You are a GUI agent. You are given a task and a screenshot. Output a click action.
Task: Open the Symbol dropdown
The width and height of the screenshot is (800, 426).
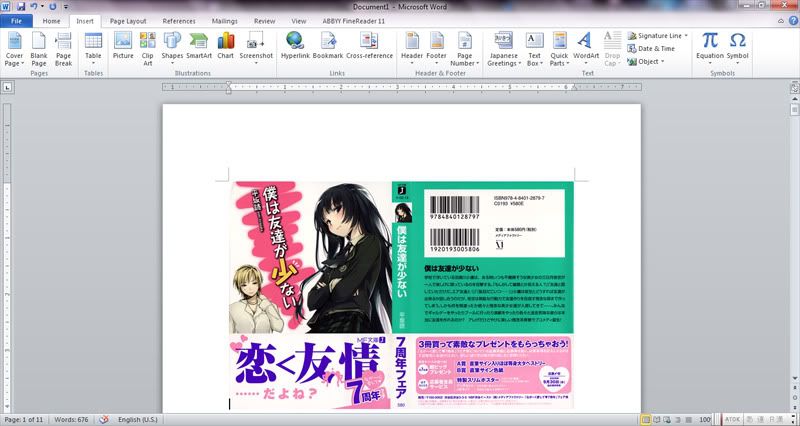737,49
